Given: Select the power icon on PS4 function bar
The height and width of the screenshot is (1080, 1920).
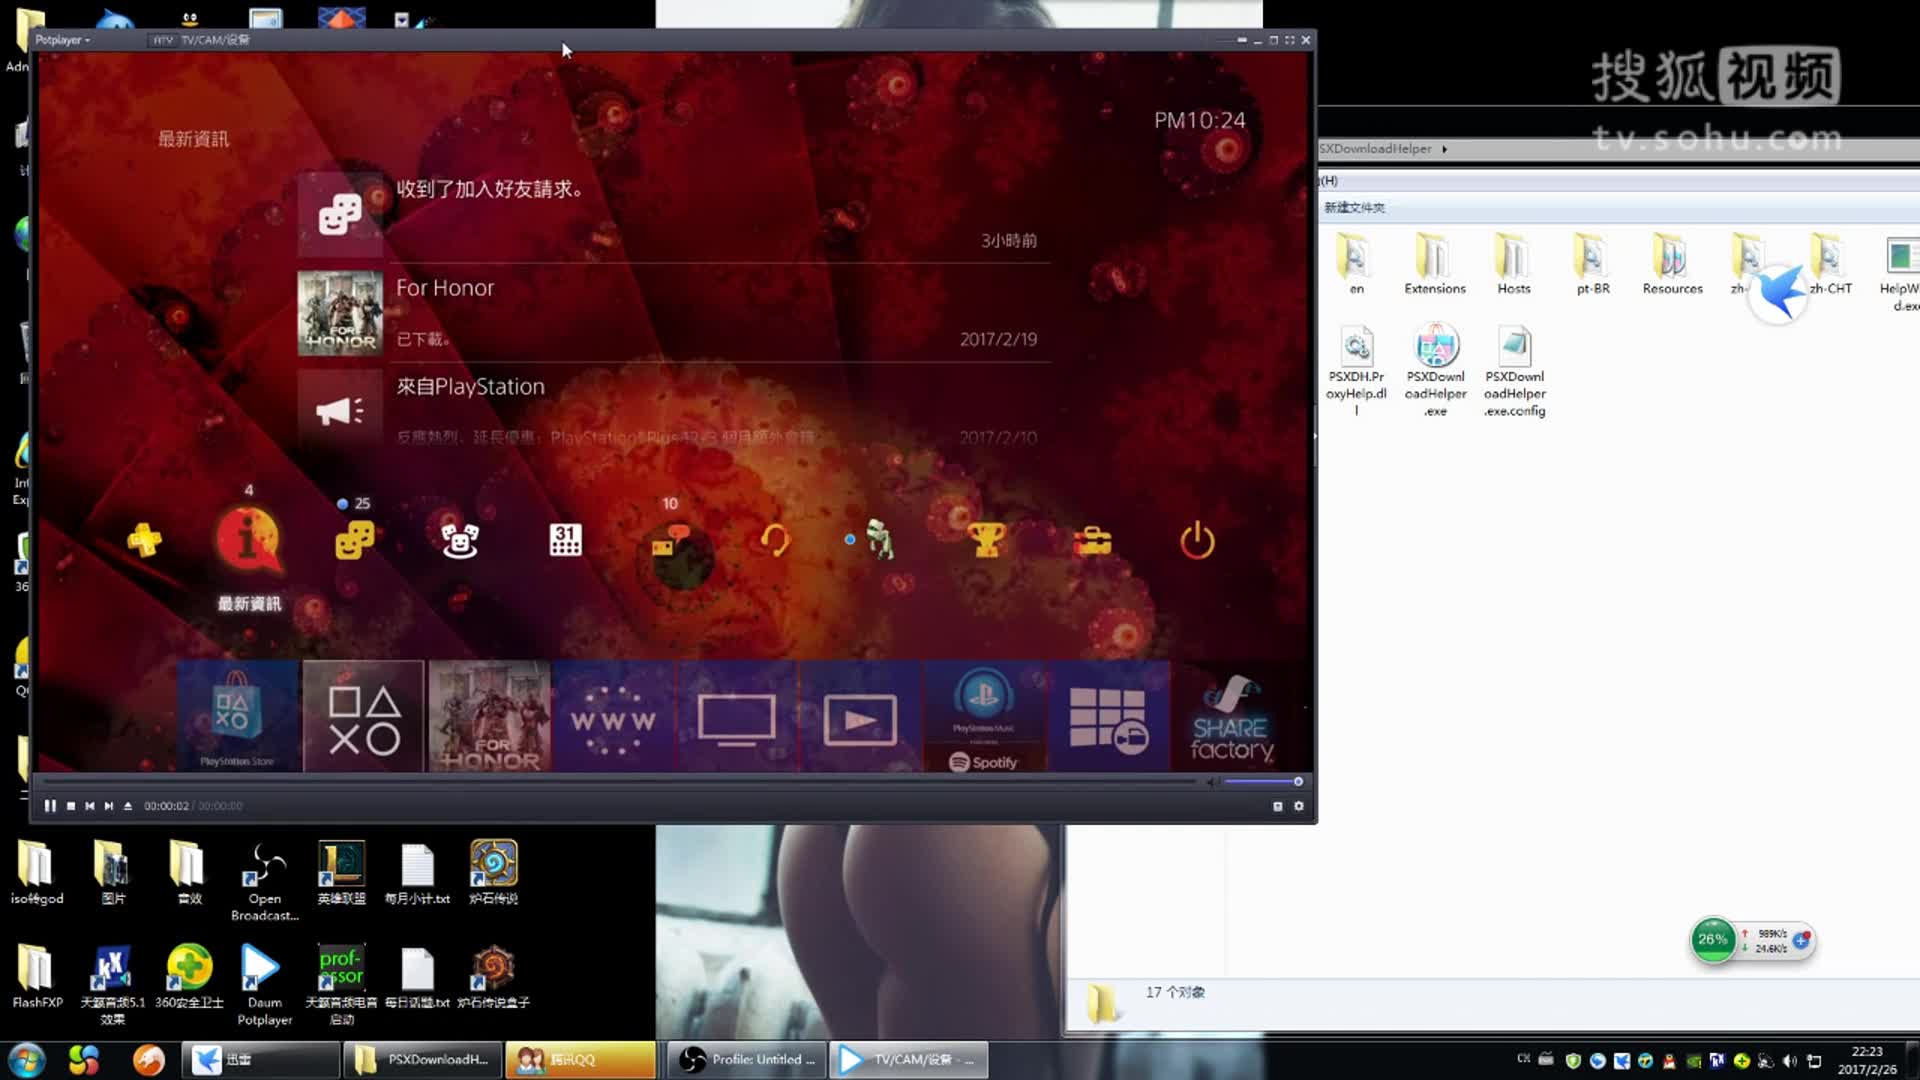Looking at the screenshot, I should [x=1197, y=541].
